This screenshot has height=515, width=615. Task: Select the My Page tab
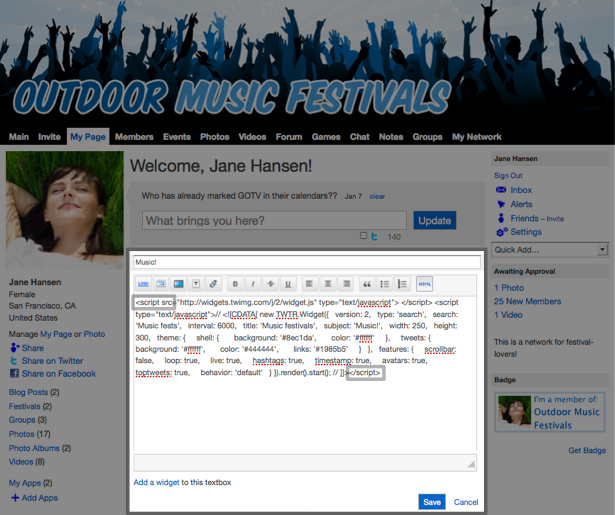coord(88,136)
